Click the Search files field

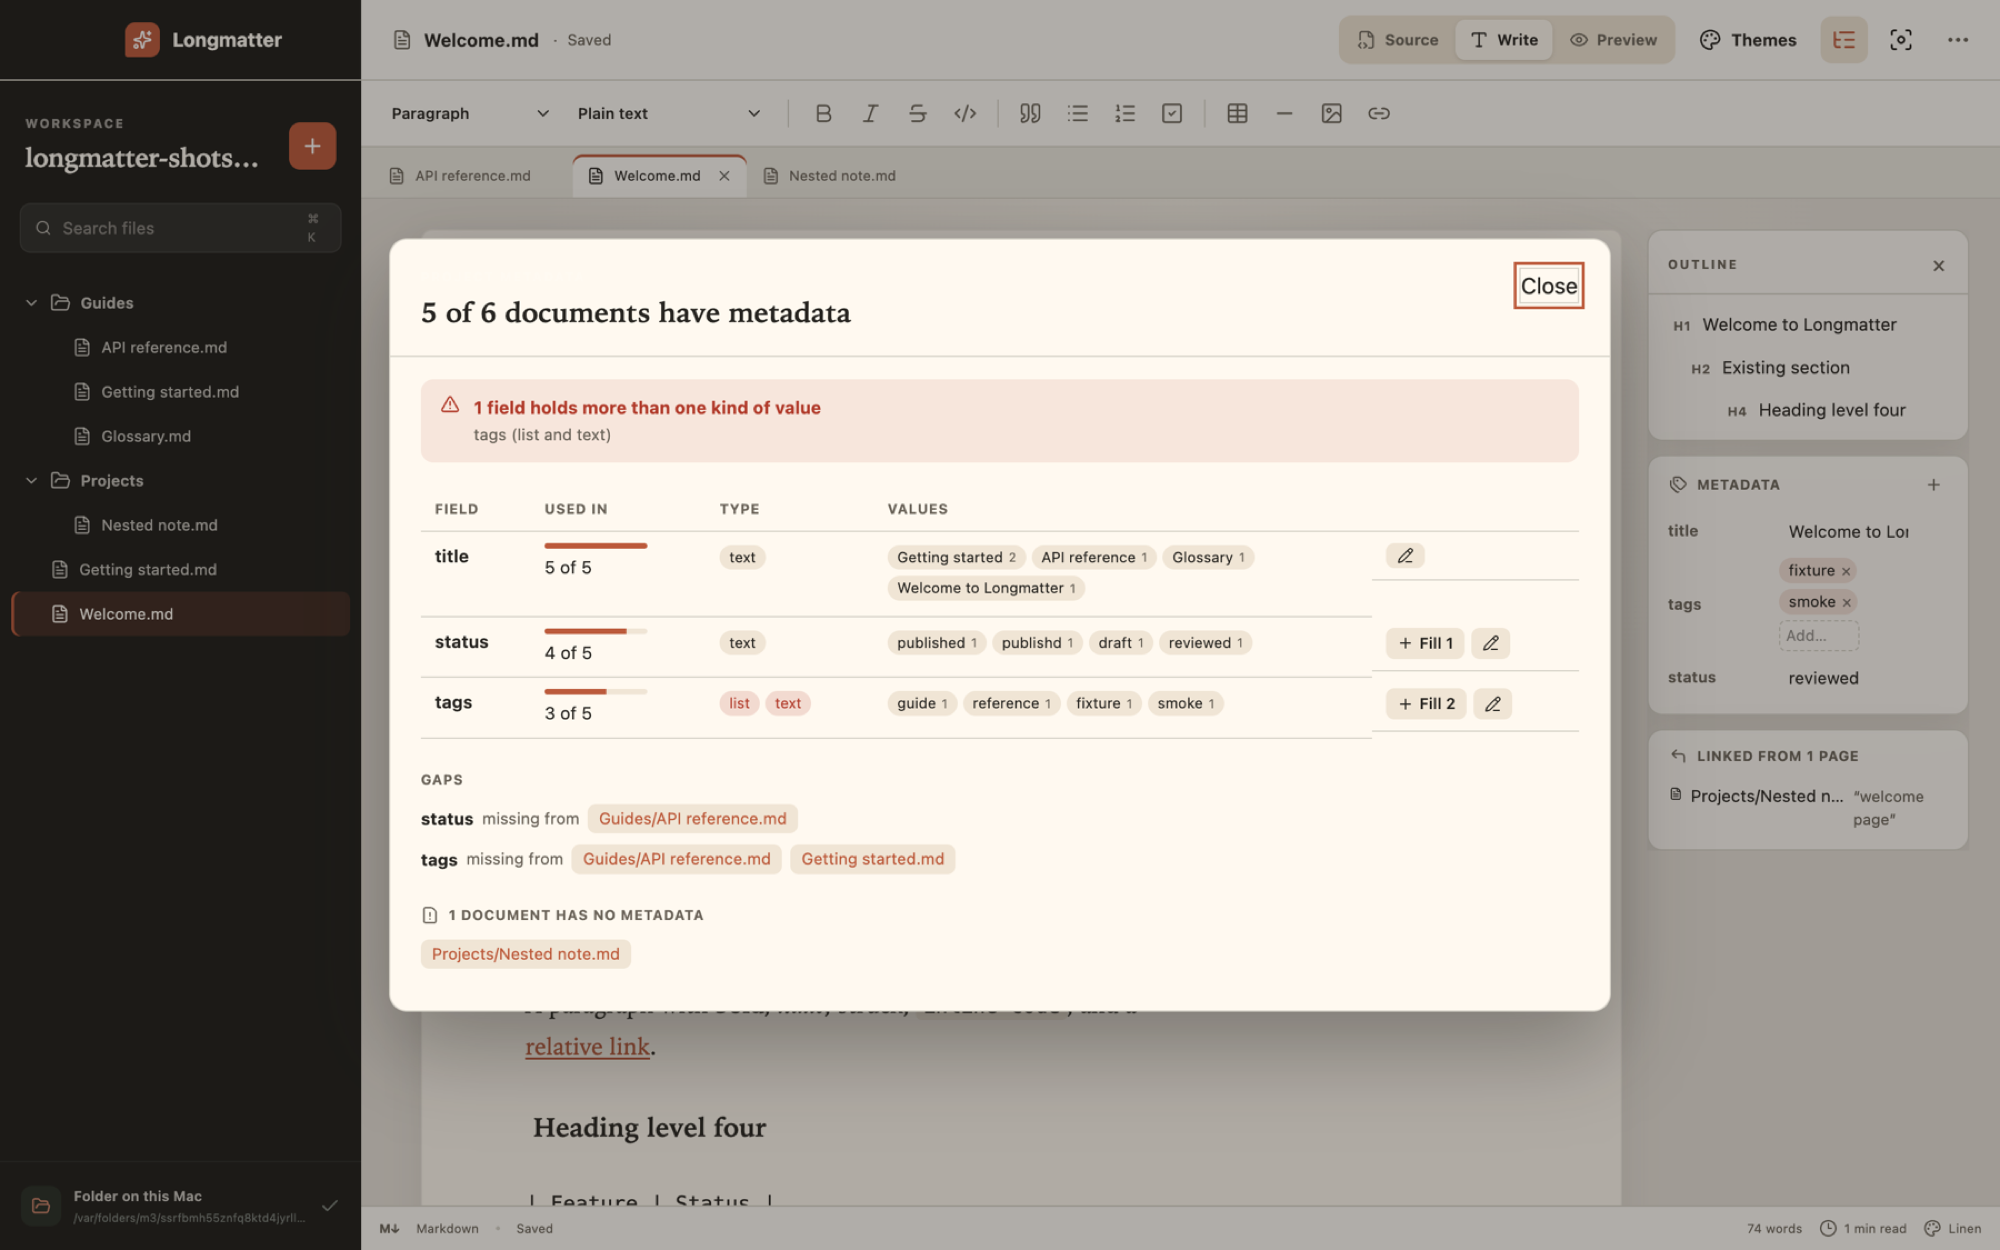[180, 228]
